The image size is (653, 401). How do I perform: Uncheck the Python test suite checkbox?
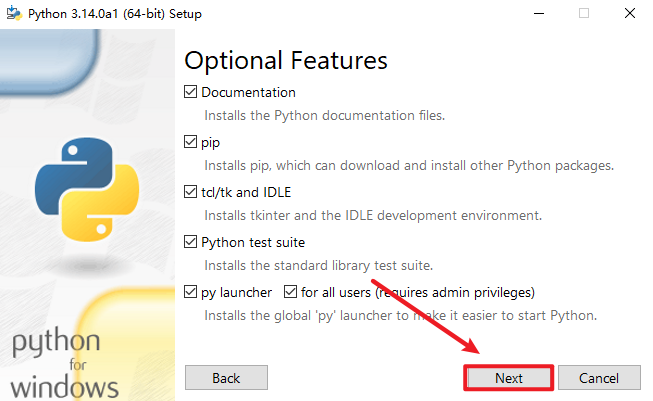pyautogui.click(x=192, y=242)
